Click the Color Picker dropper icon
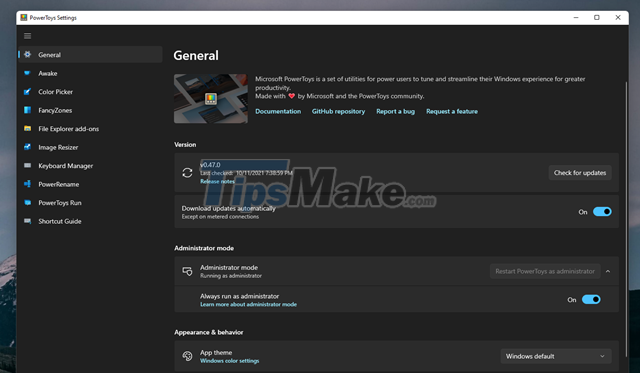Viewport: 640px width, 373px height. [x=27, y=91]
